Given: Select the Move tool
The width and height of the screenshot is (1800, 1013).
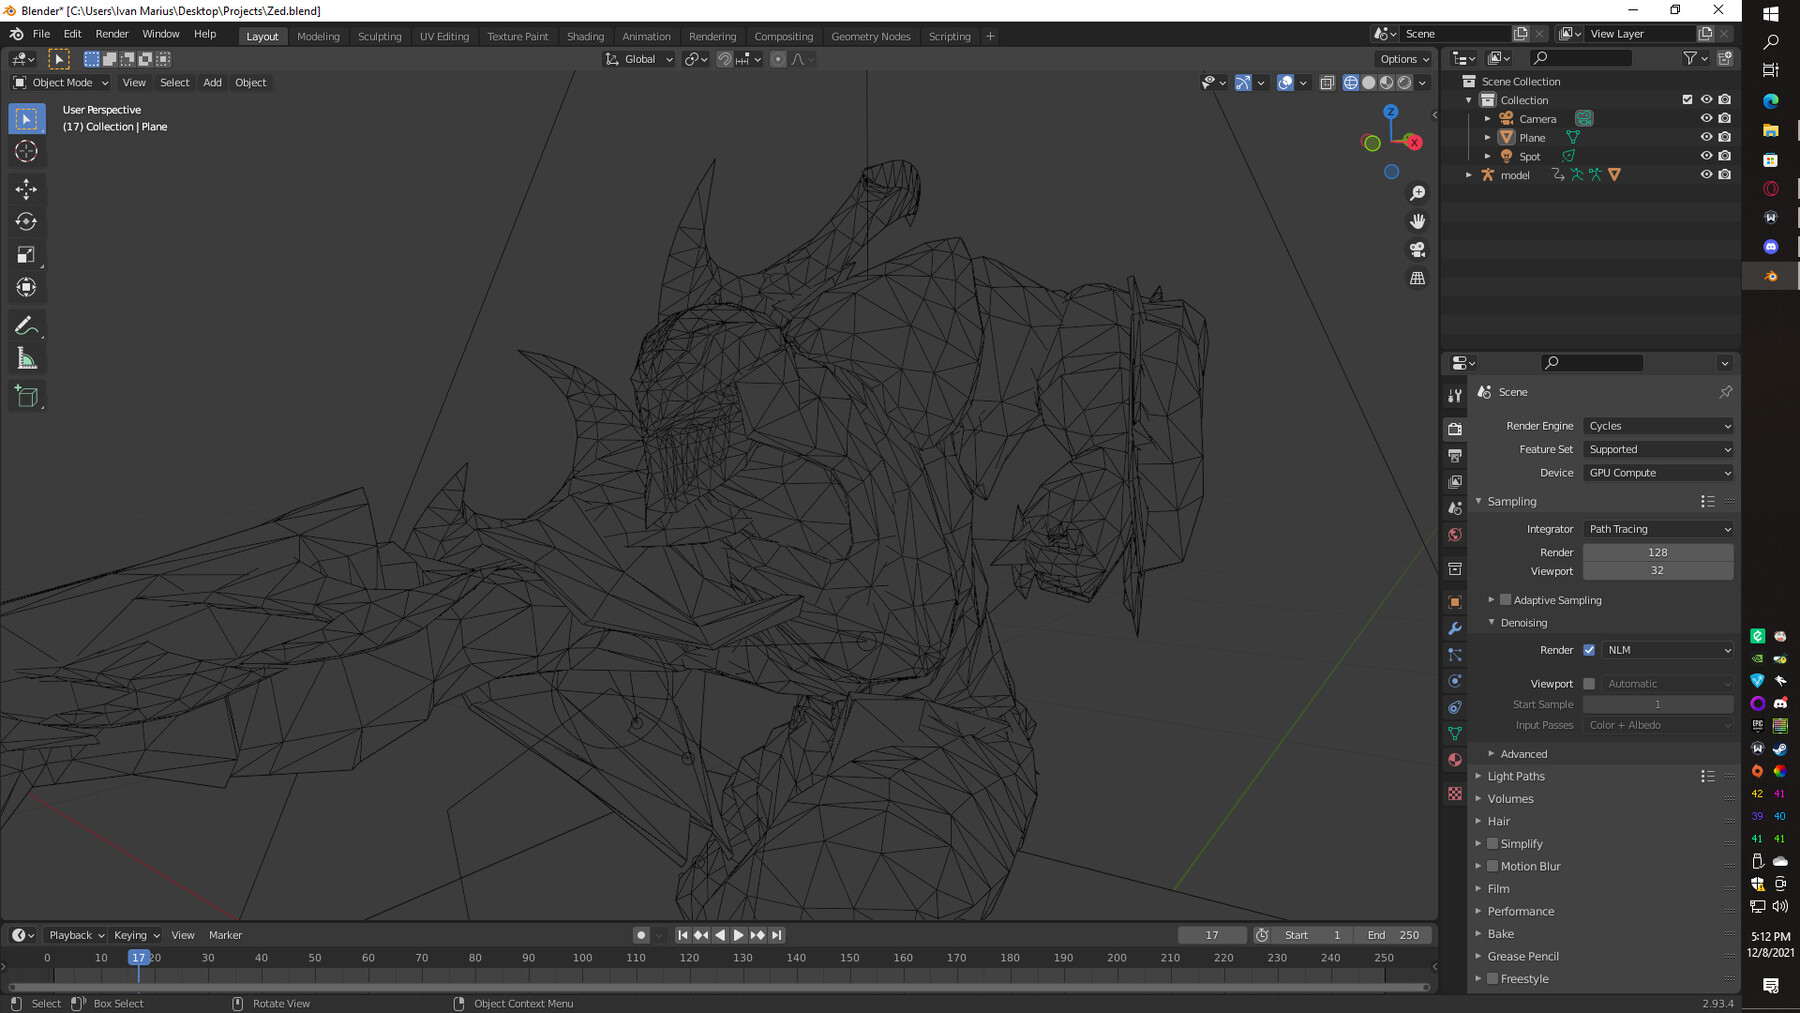Looking at the screenshot, I should click(26, 188).
